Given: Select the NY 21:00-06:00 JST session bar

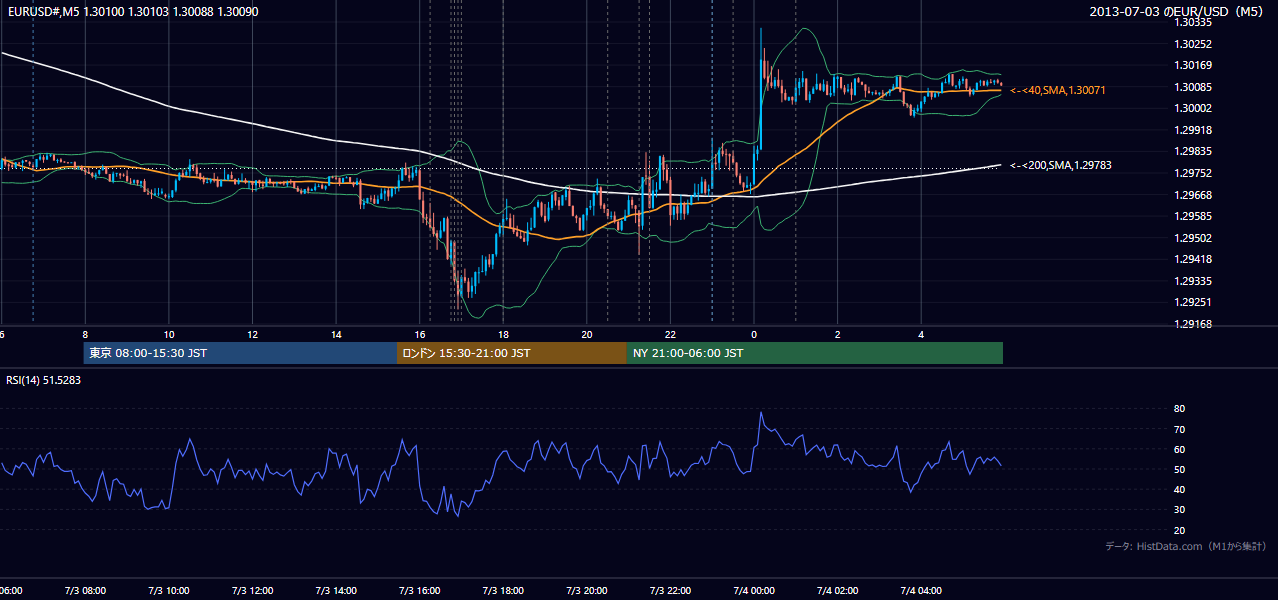Looking at the screenshot, I should (815, 353).
